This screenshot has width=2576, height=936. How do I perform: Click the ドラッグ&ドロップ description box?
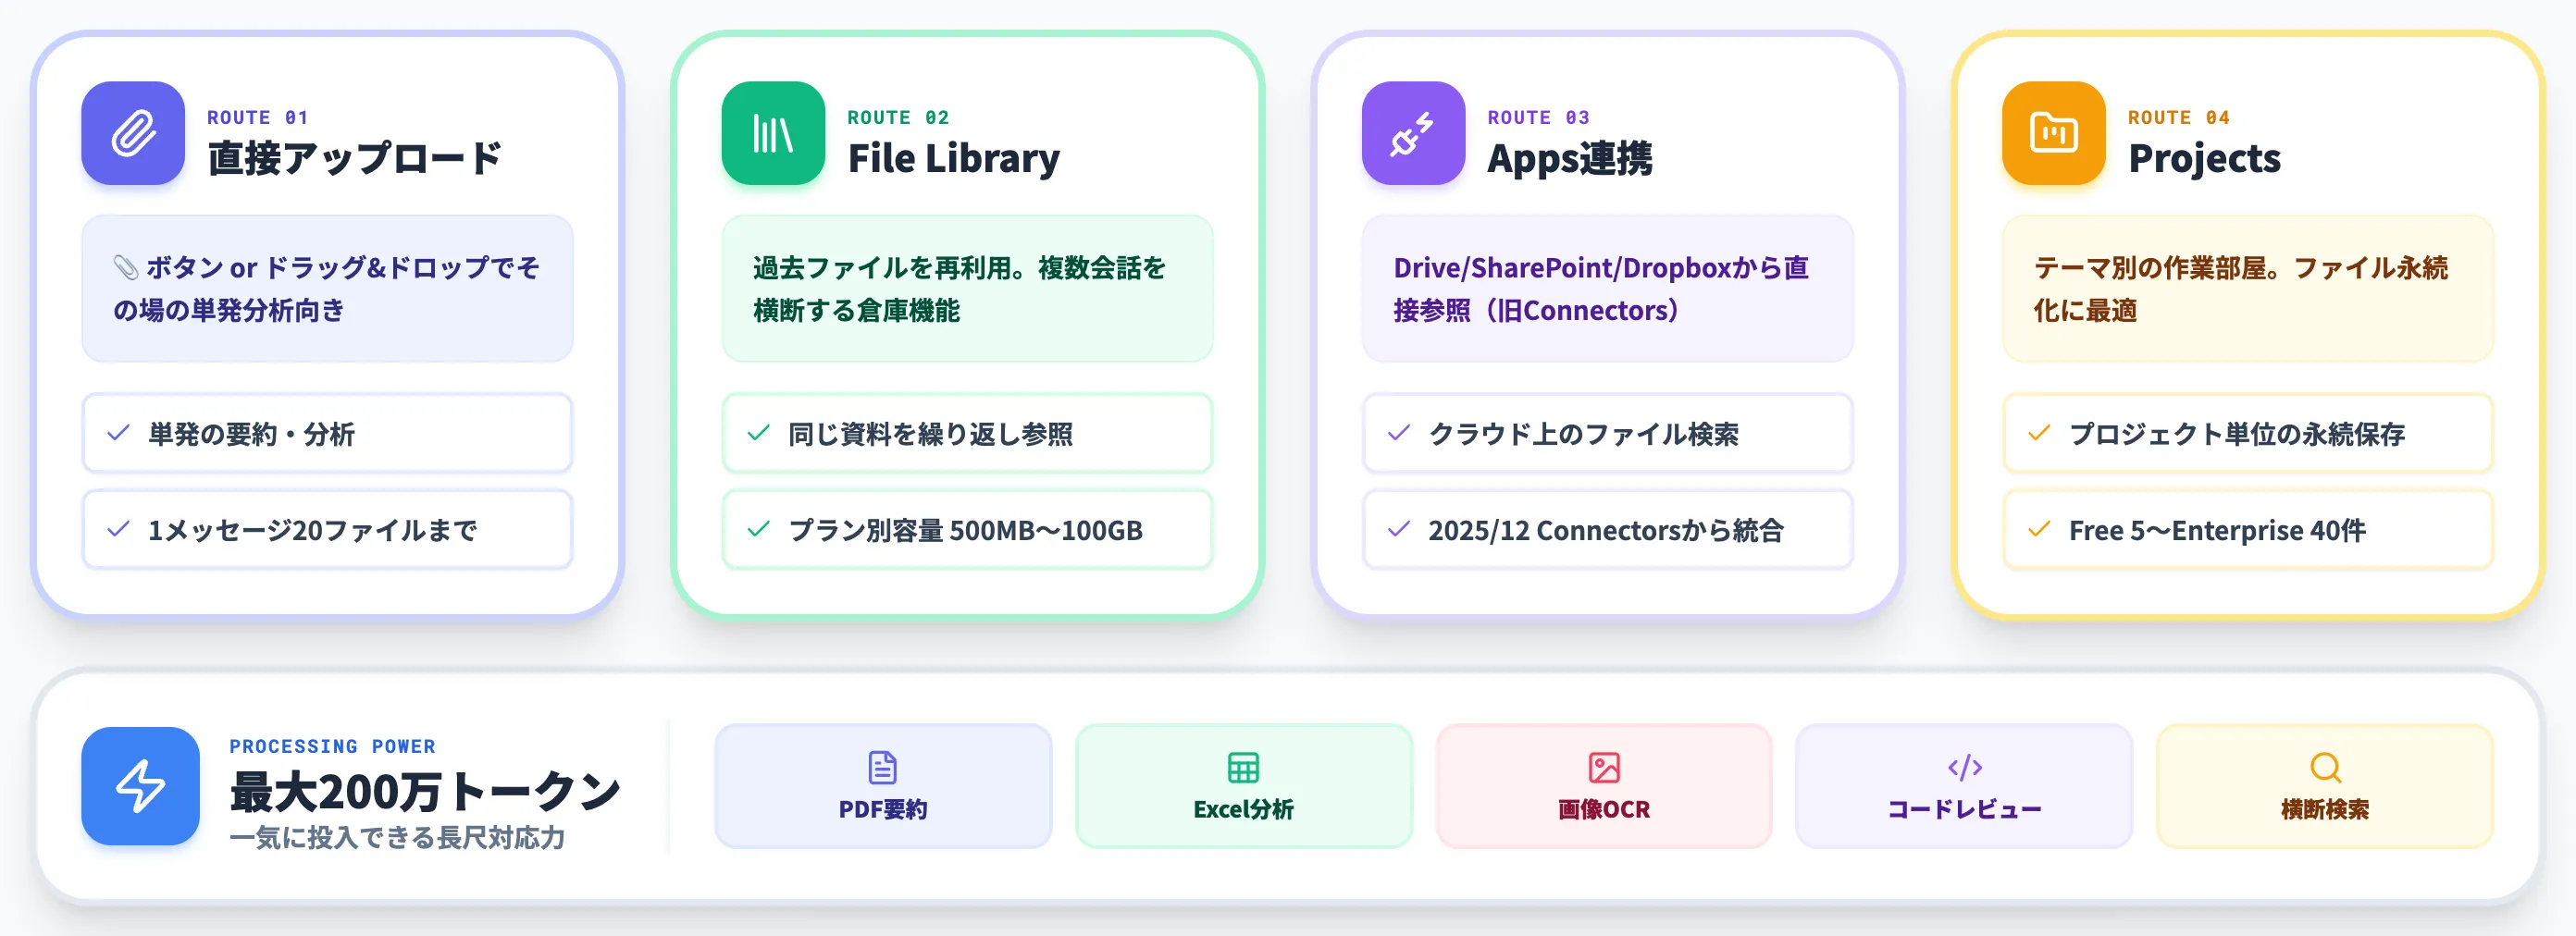coord(327,288)
